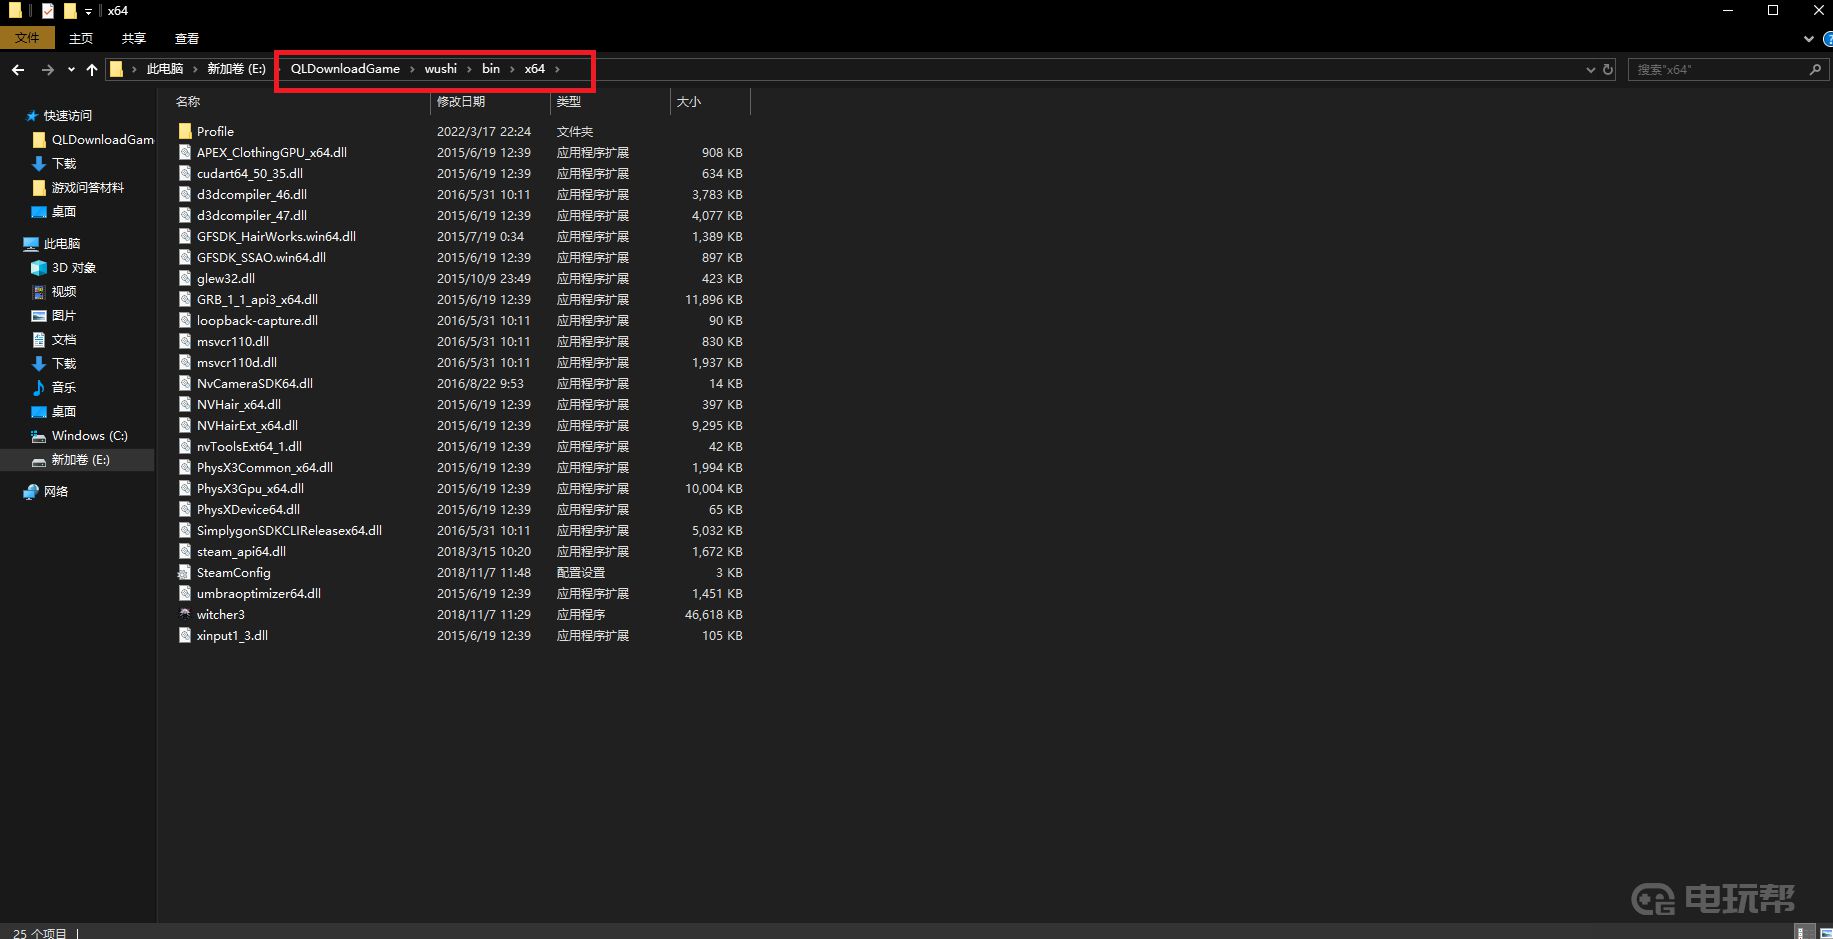Select SteamConfig settings file icon
The image size is (1833, 939).
pos(185,572)
